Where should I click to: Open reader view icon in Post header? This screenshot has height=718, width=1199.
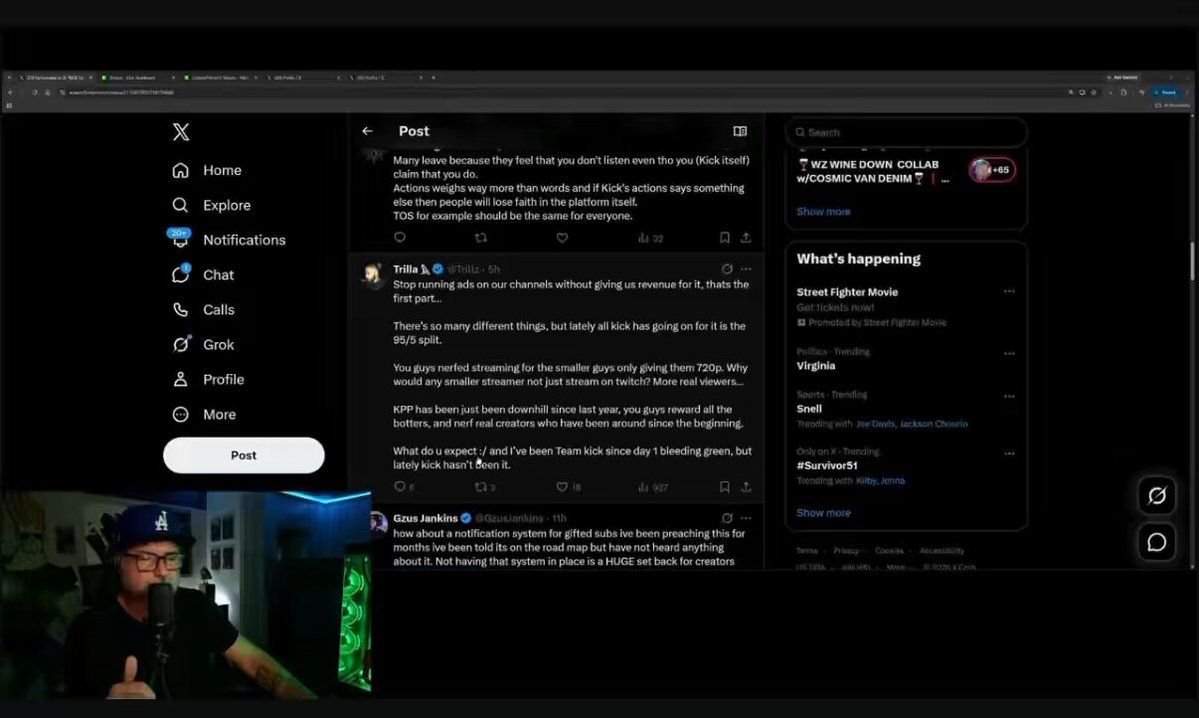pos(740,132)
